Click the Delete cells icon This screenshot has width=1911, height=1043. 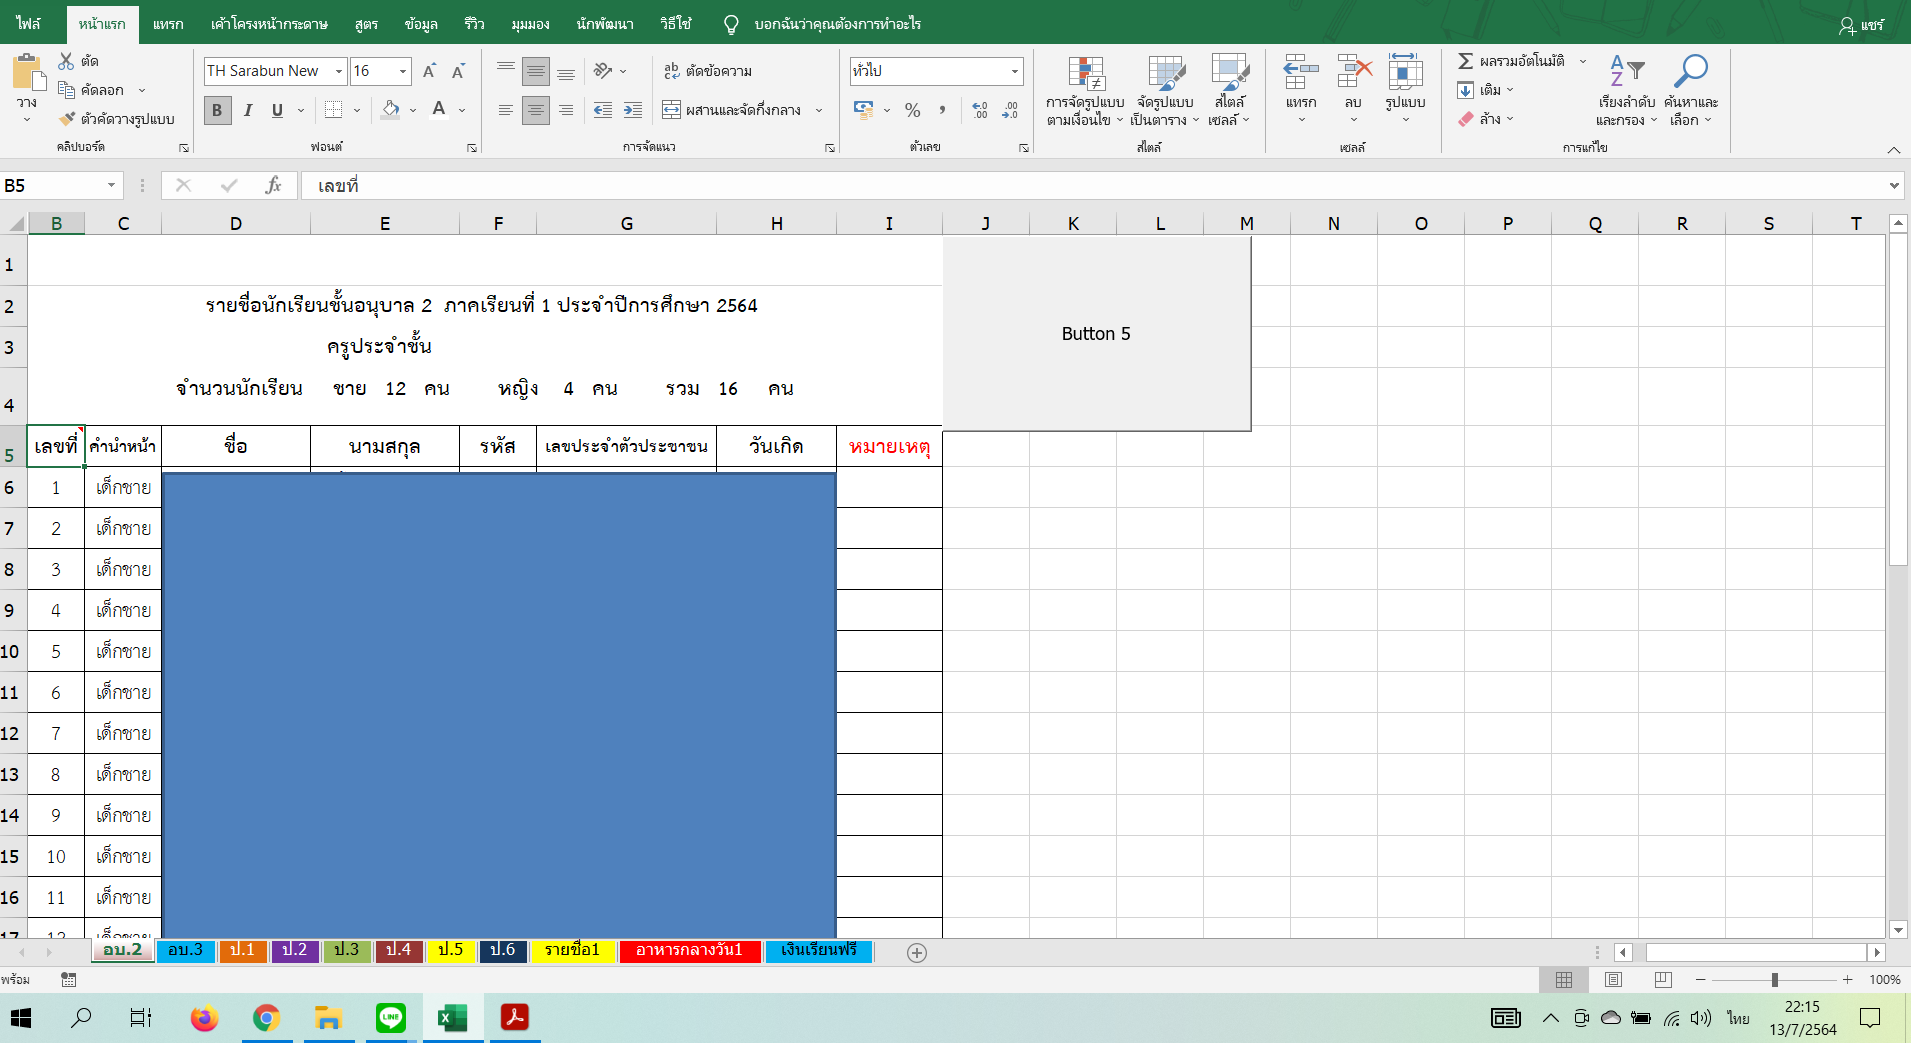(x=1354, y=73)
